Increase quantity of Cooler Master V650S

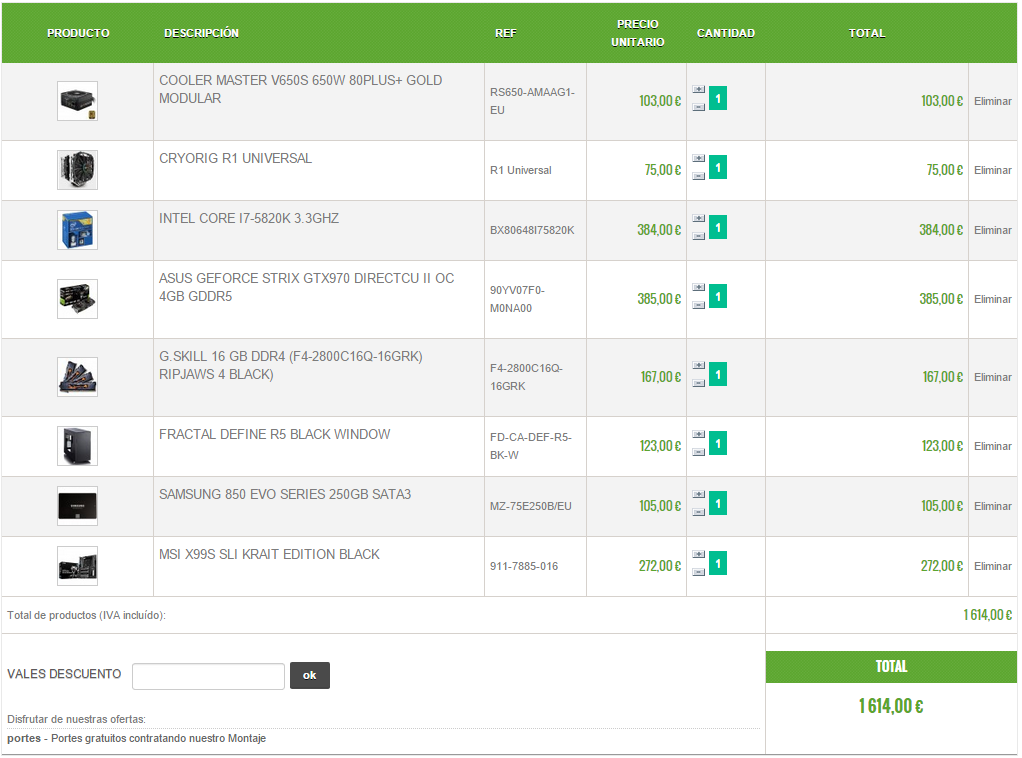pos(699,89)
